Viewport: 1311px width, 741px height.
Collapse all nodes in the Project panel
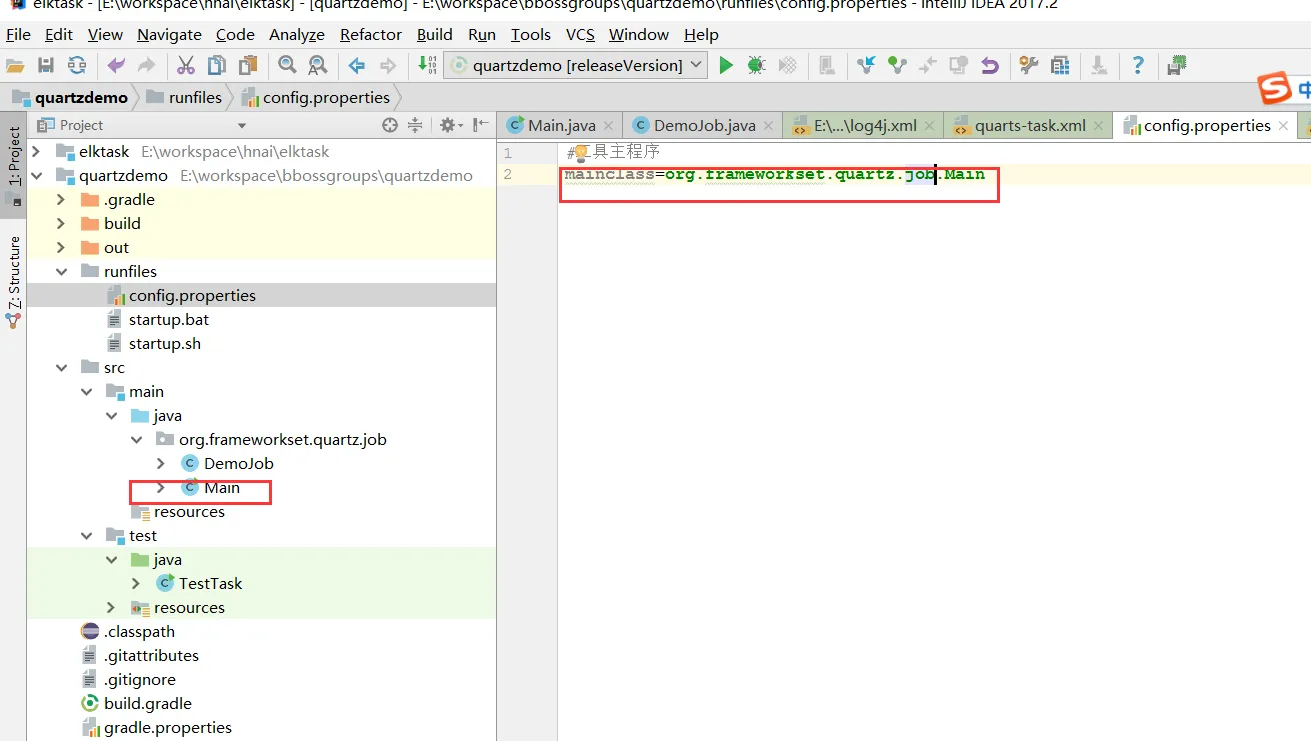click(415, 125)
